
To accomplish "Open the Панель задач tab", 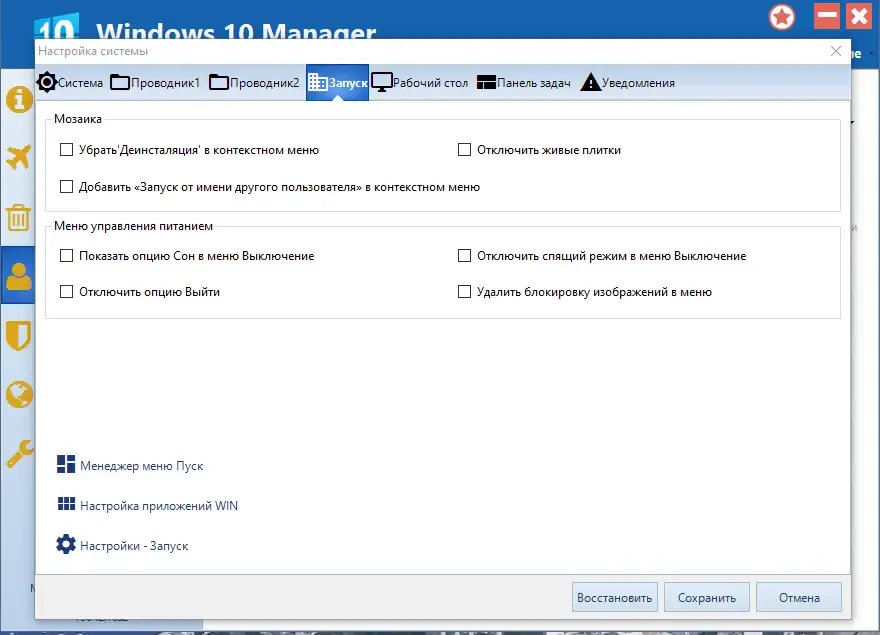I will click(x=524, y=83).
